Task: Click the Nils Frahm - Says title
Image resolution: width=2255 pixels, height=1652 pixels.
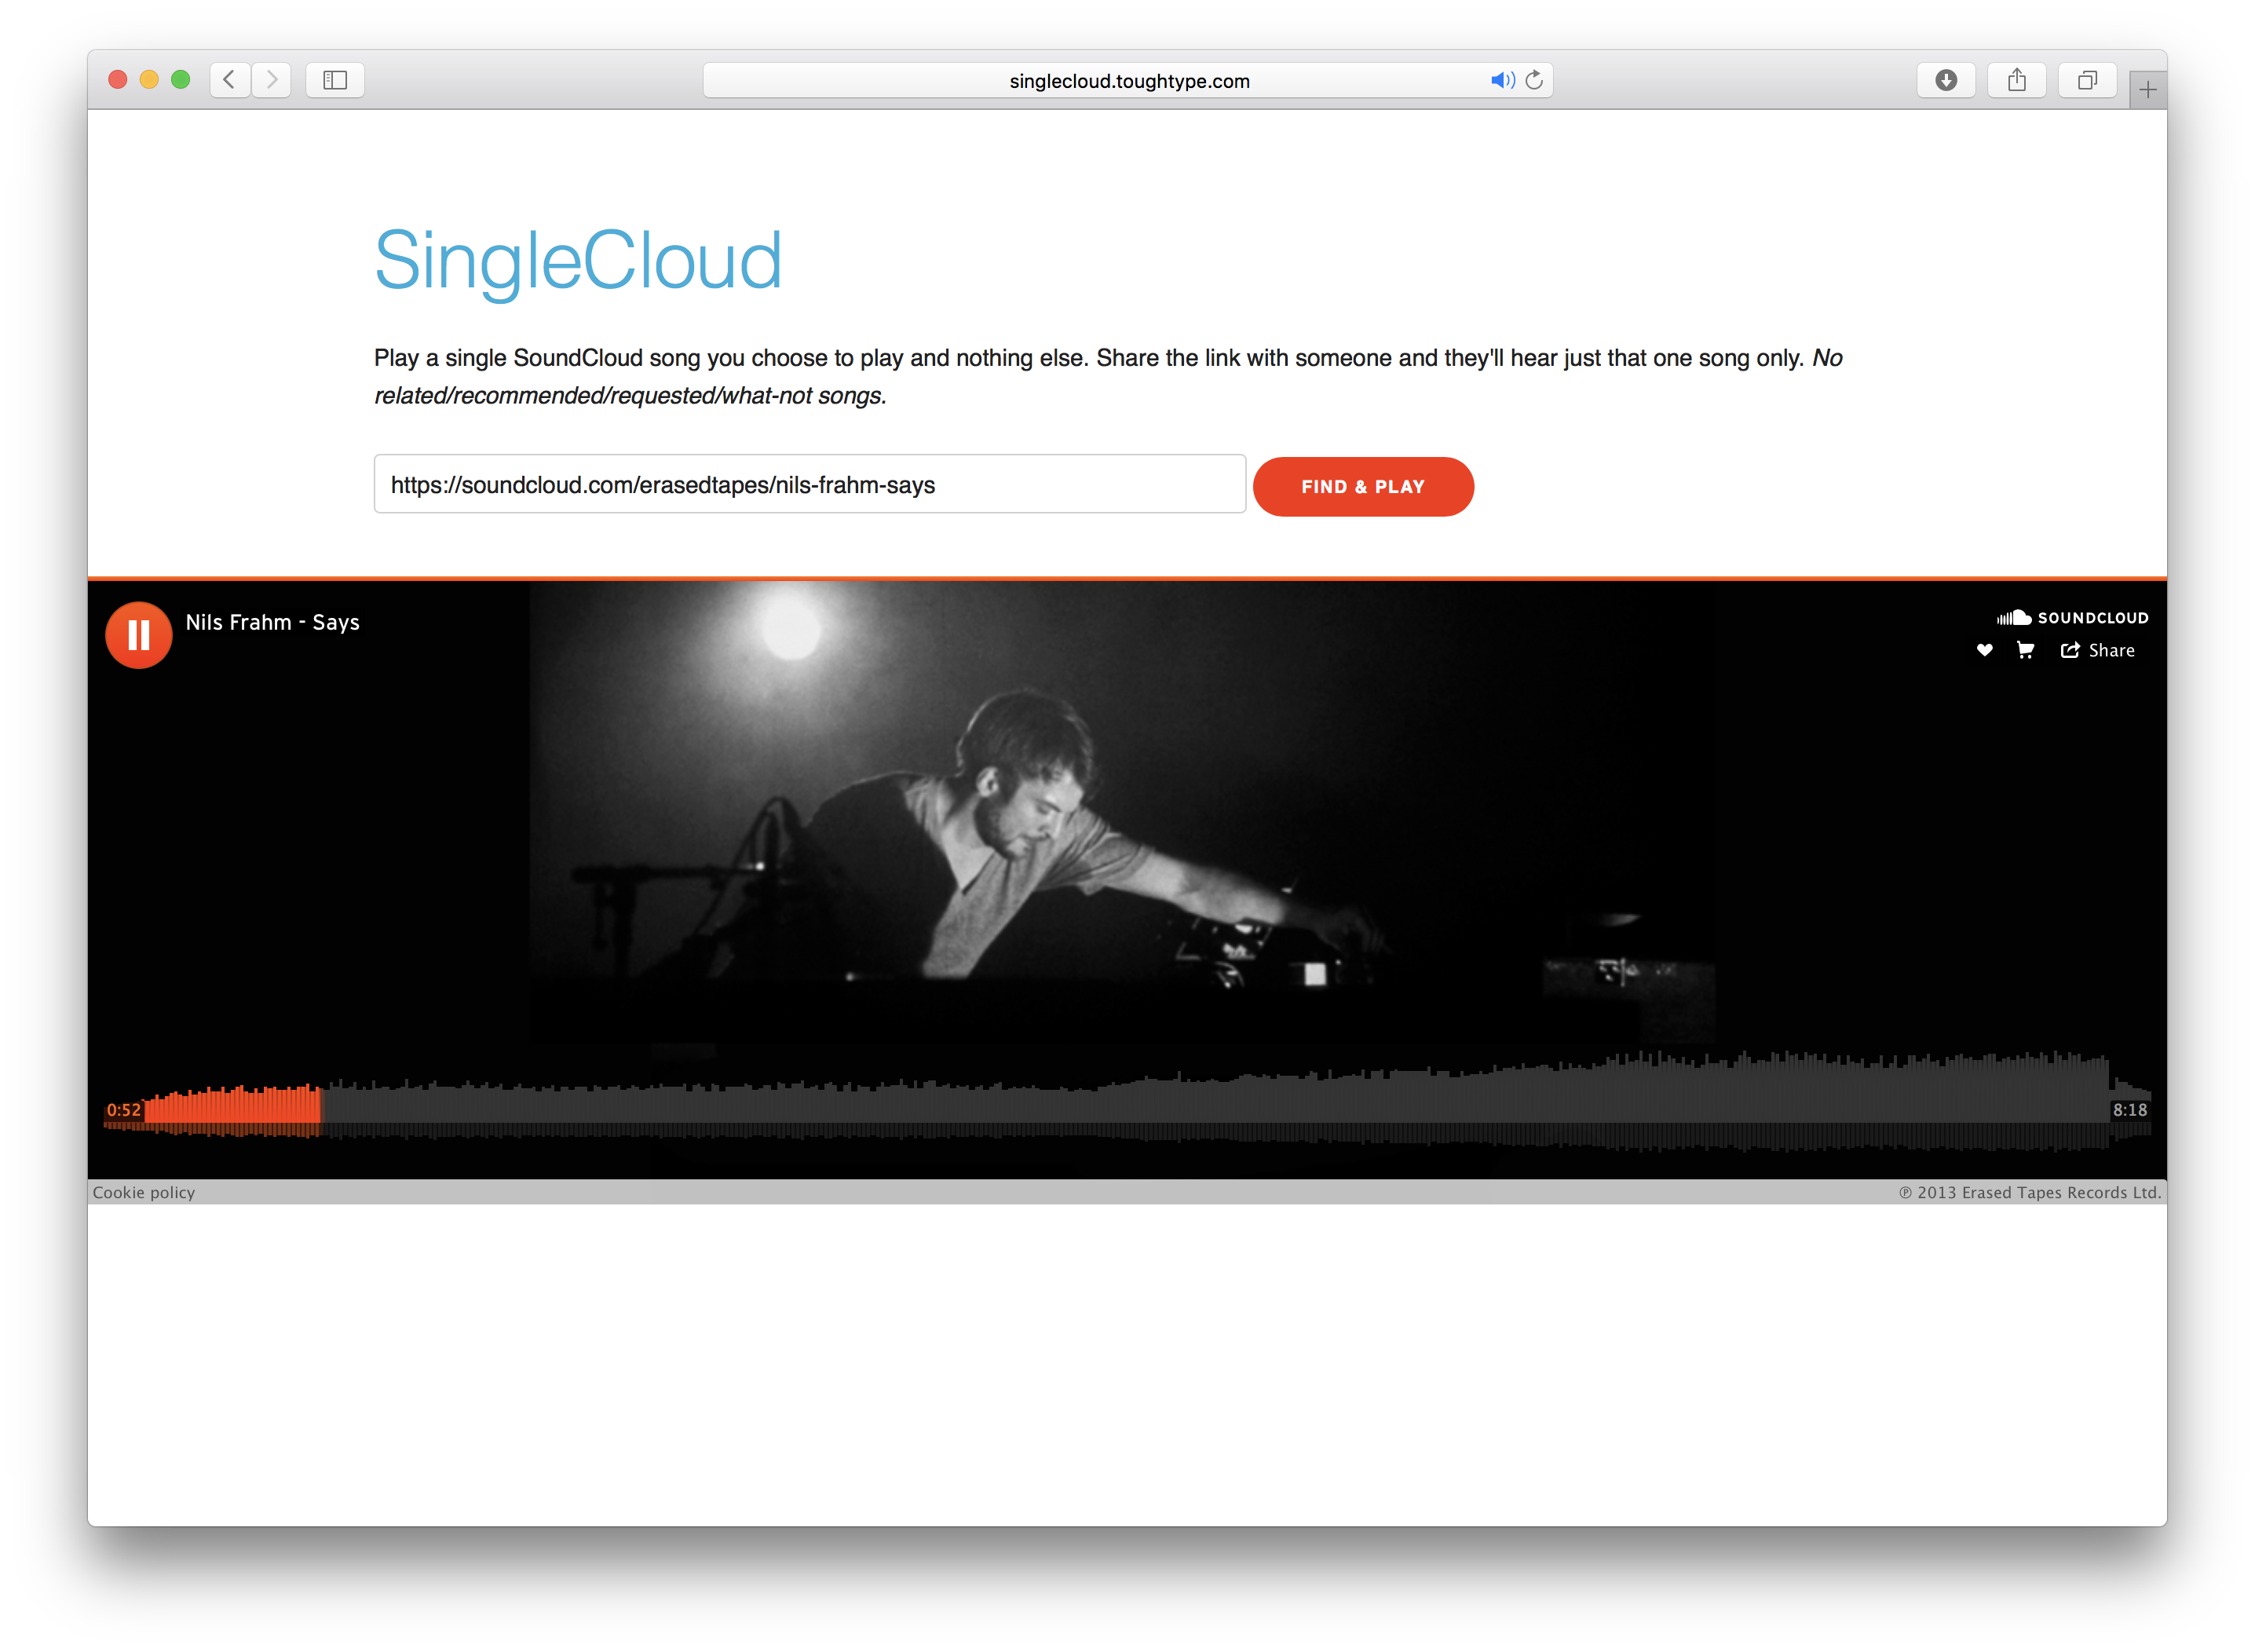Action: [x=272, y=622]
